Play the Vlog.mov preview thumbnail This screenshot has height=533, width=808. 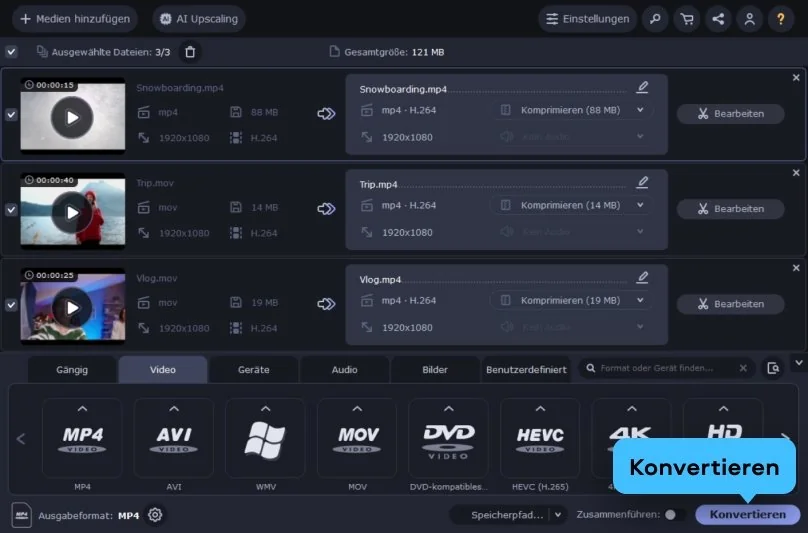pos(72,308)
